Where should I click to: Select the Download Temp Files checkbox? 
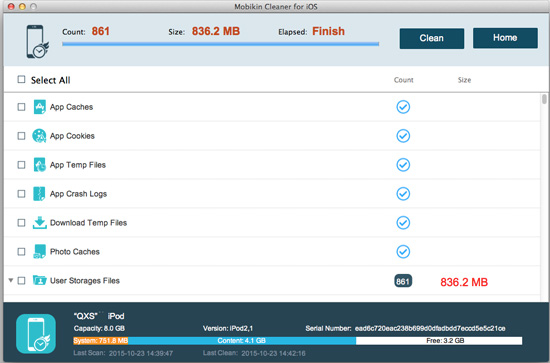[21, 223]
